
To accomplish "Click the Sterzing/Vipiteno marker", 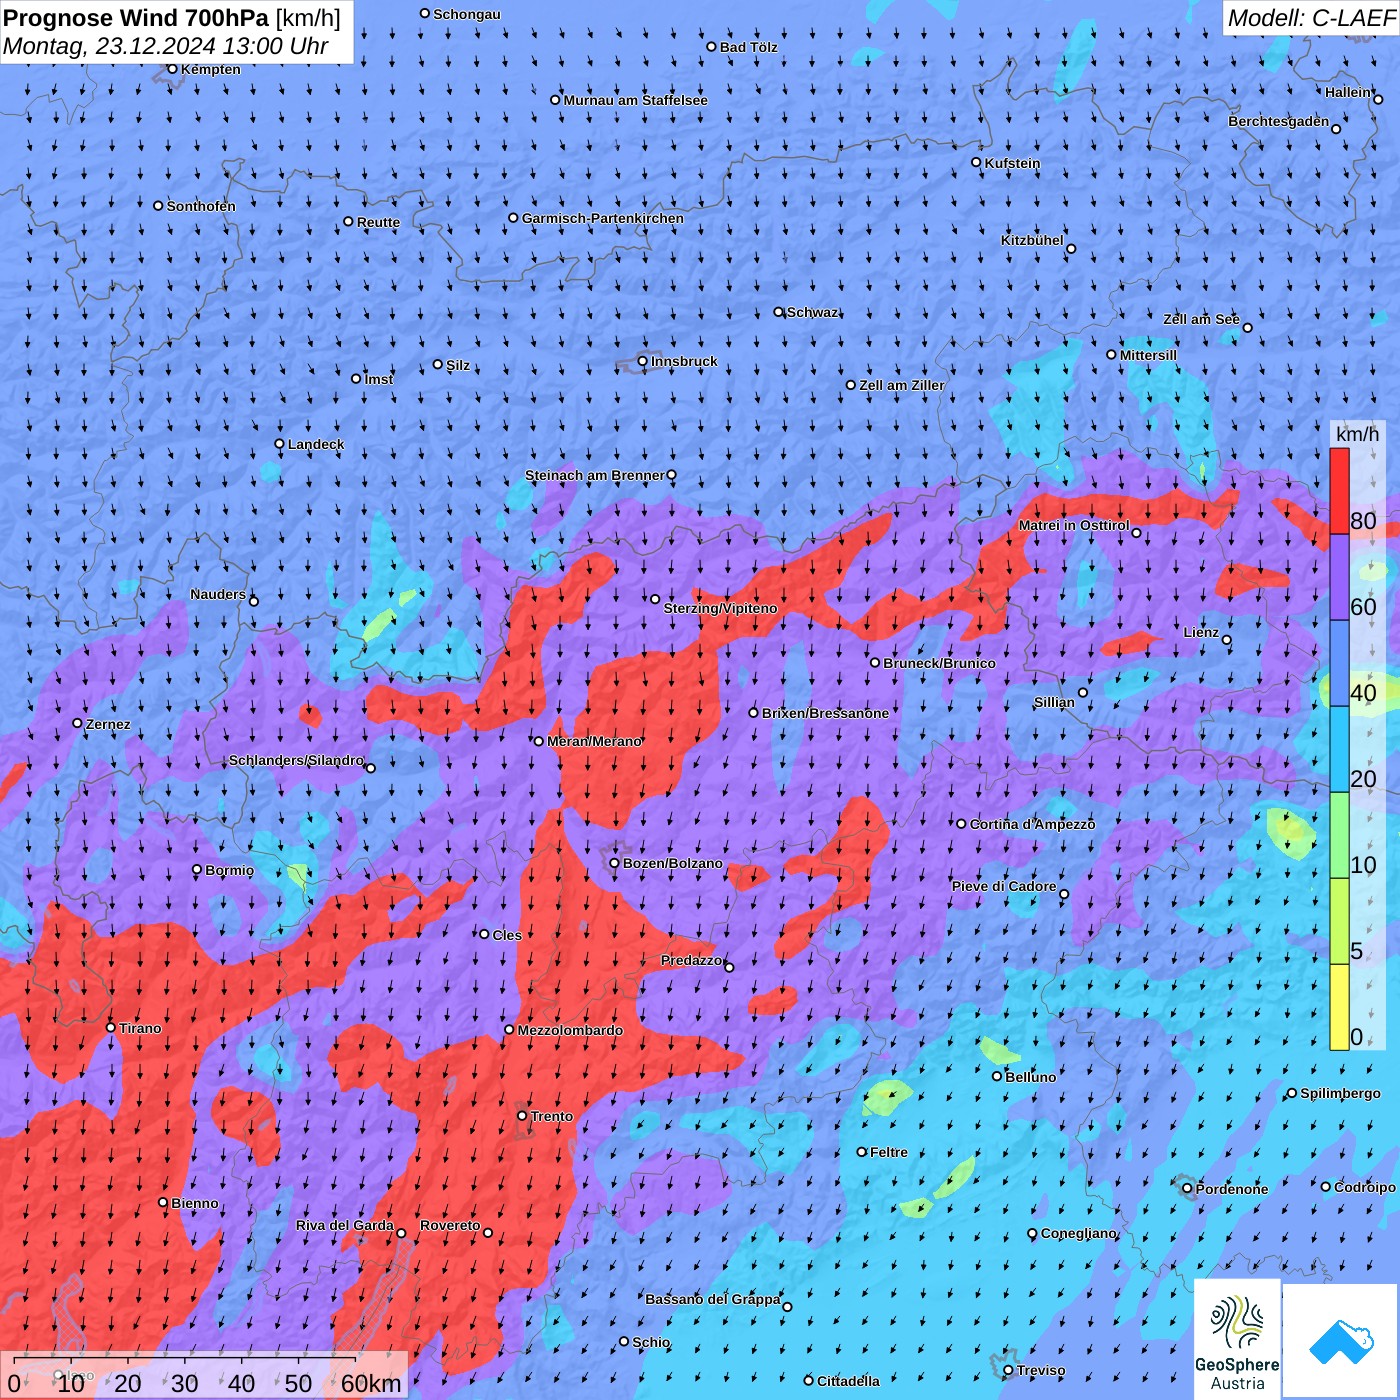I will point(655,599).
